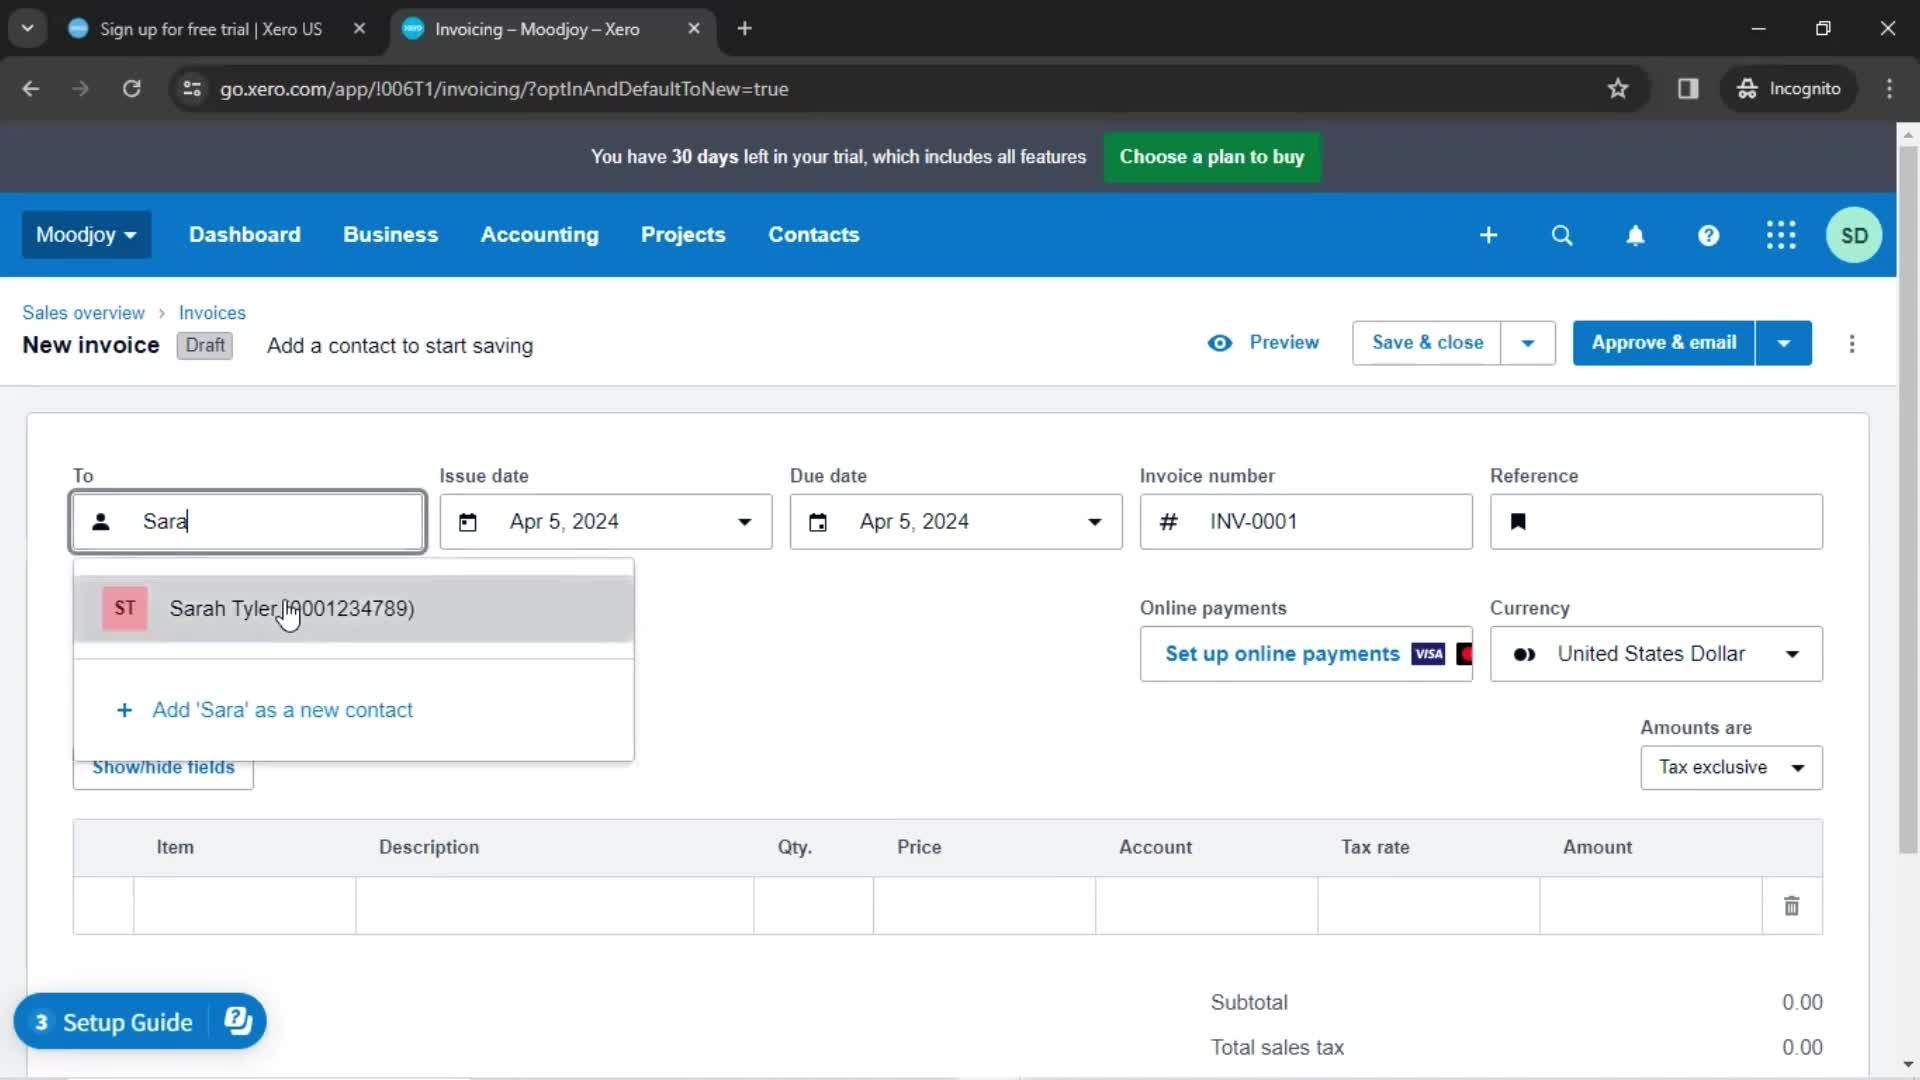
Task: Click the Qty. cell of first line item
Action: coord(814,906)
